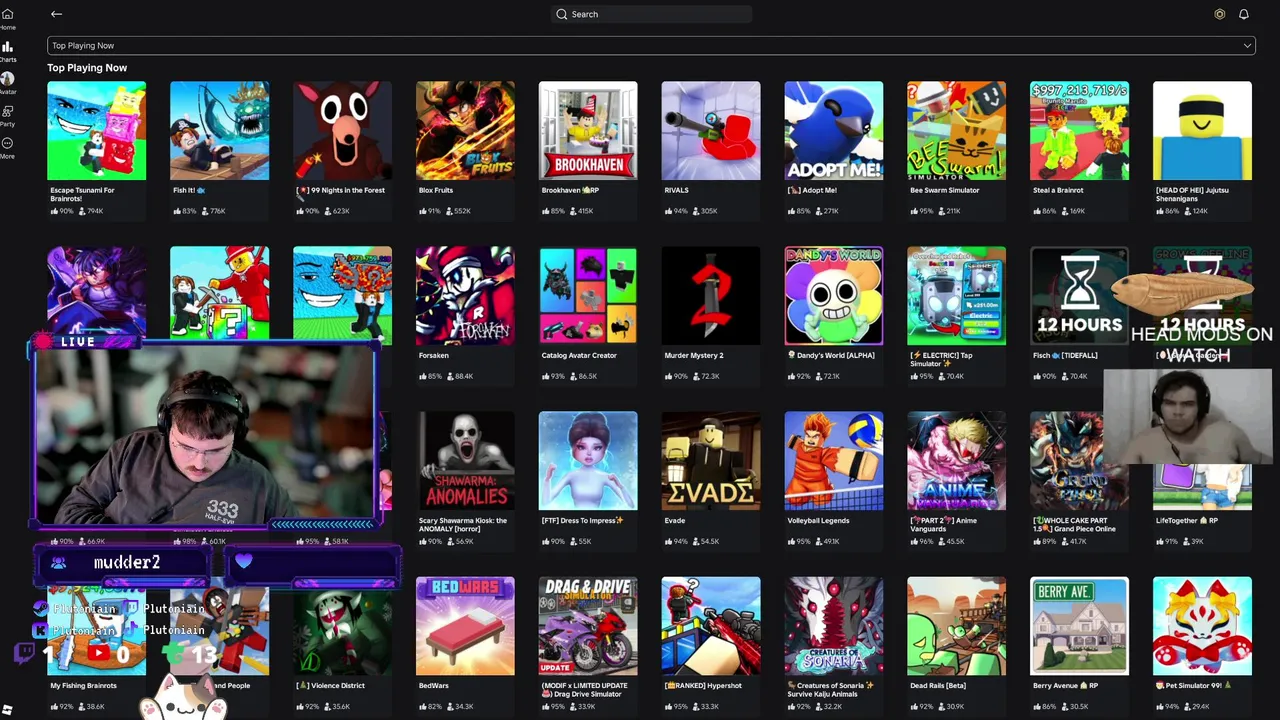Open the Evade game thumbnail
The width and height of the screenshot is (1280, 720).
click(x=711, y=461)
